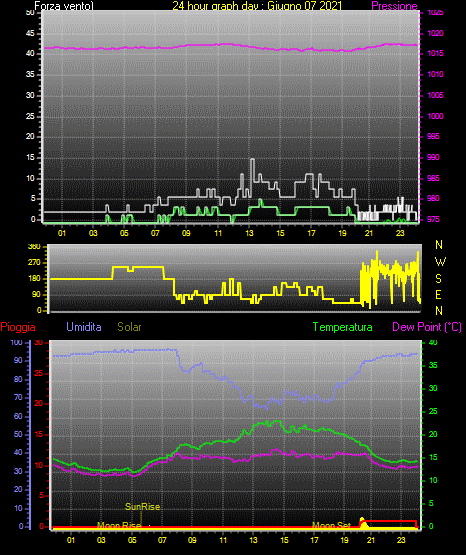Click the red 'Pioggia' legend label
466x555 pixels.
coord(18,327)
